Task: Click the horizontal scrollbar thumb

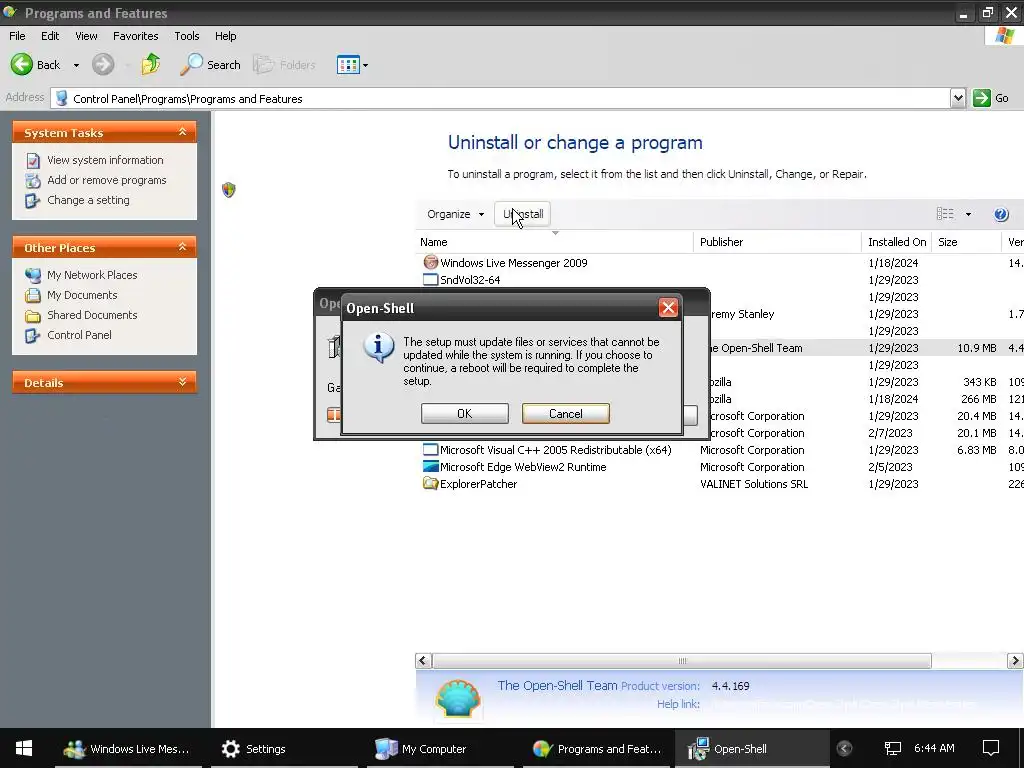Action: [x=682, y=661]
